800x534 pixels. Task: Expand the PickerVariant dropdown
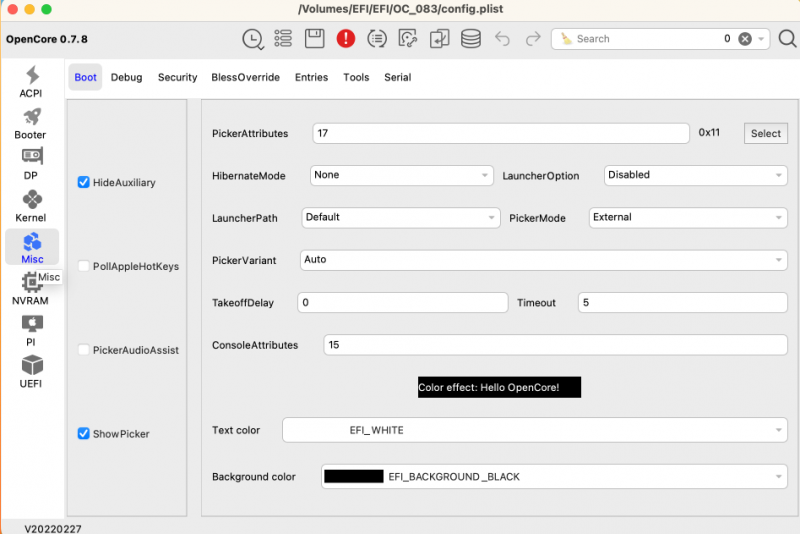pyautogui.click(x=544, y=260)
